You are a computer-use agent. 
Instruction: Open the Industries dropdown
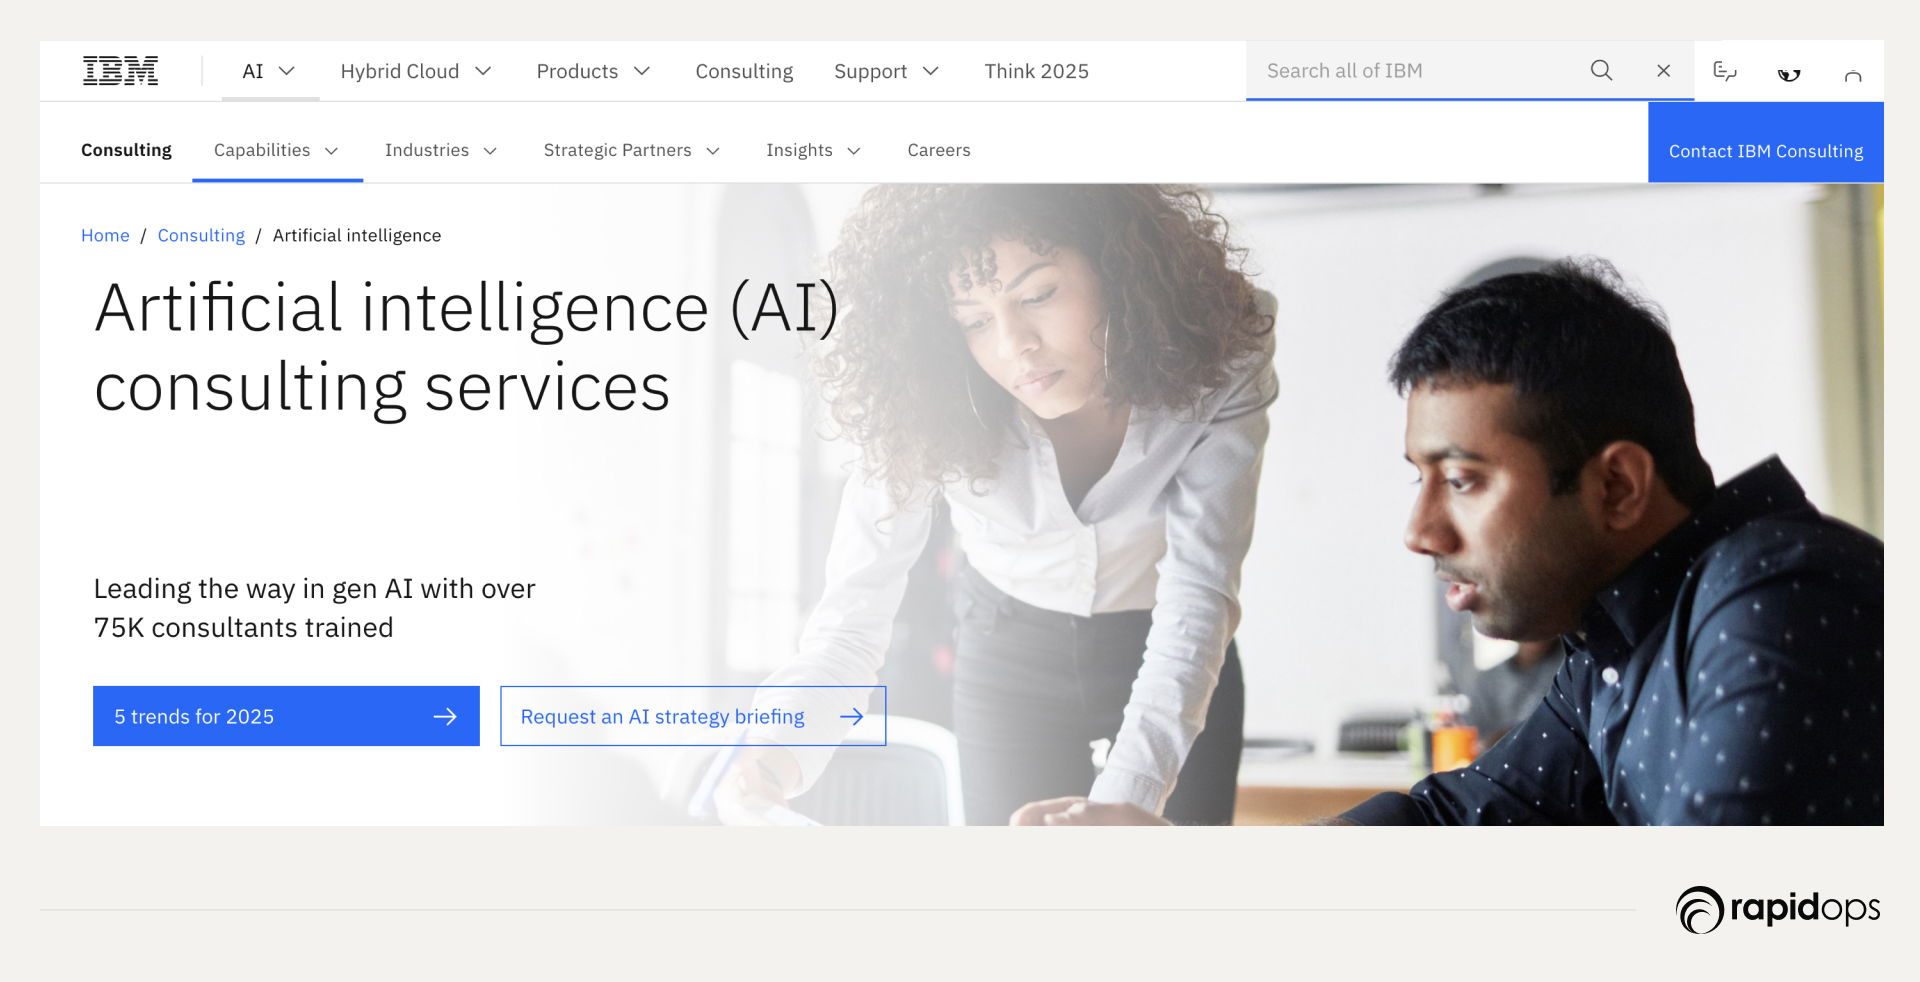click(x=441, y=150)
